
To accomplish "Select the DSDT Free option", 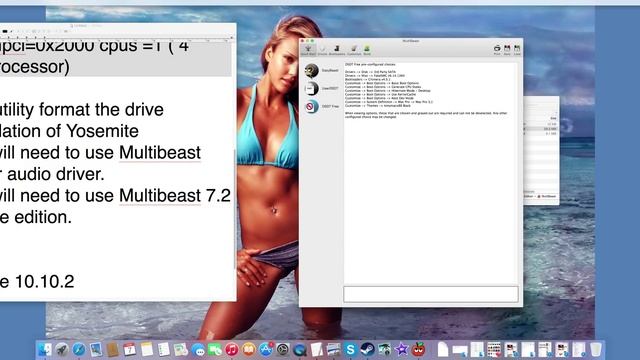I will [322, 106].
